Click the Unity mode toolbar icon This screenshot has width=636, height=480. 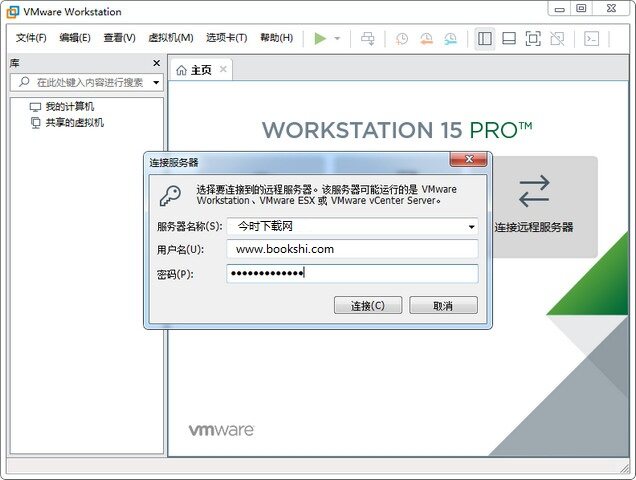(x=557, y=39)
